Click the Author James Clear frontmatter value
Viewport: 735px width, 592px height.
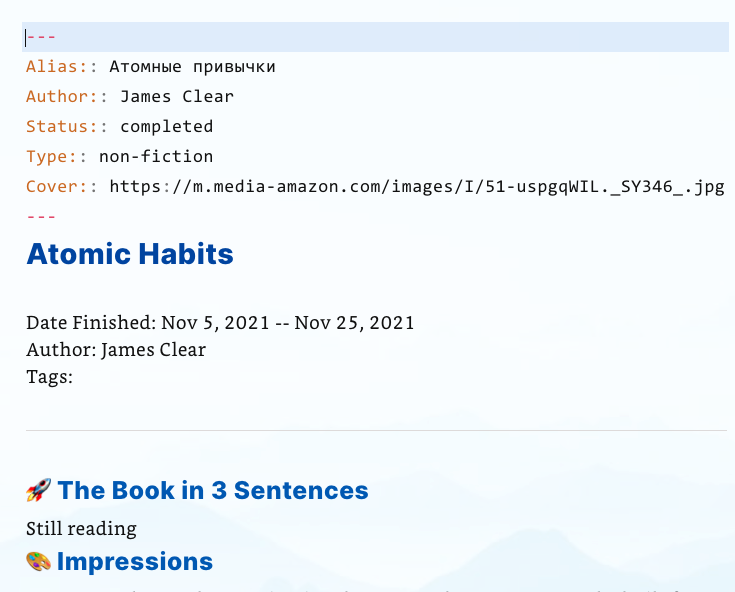point(177,97)
